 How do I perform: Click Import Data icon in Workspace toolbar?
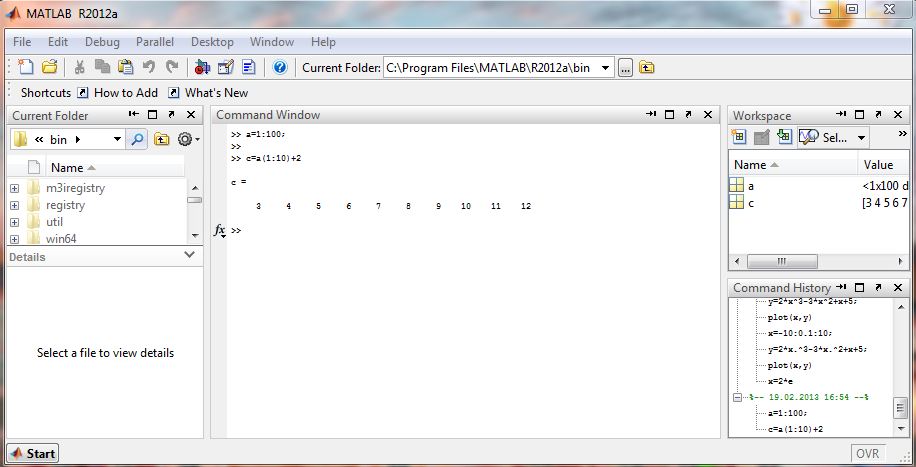(783, 137)
